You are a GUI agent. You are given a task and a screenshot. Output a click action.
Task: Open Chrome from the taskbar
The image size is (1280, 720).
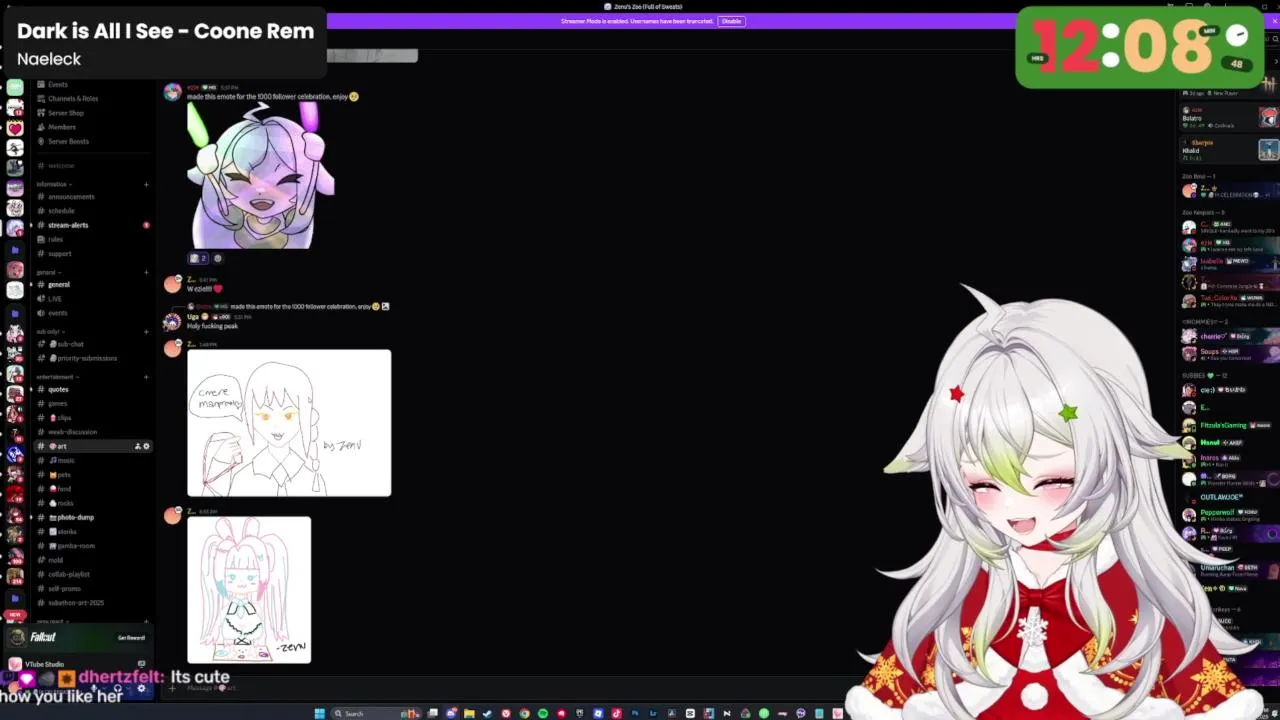524,713
